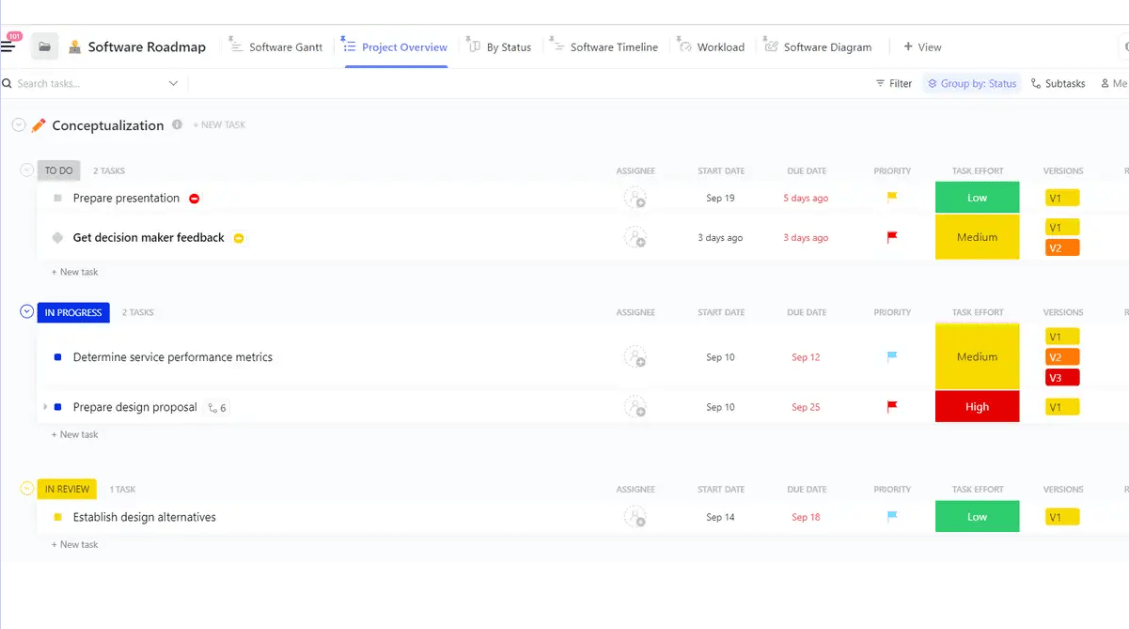Add new task under the IN REVIEW group
The height and width of the screenshot is (629, 1129).
pos(75,545)
